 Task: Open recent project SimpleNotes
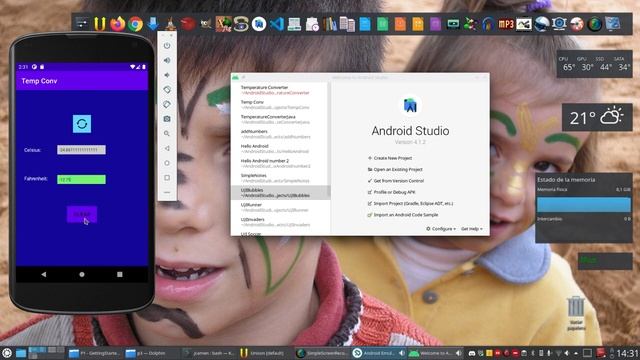click(x=280, y=178)
